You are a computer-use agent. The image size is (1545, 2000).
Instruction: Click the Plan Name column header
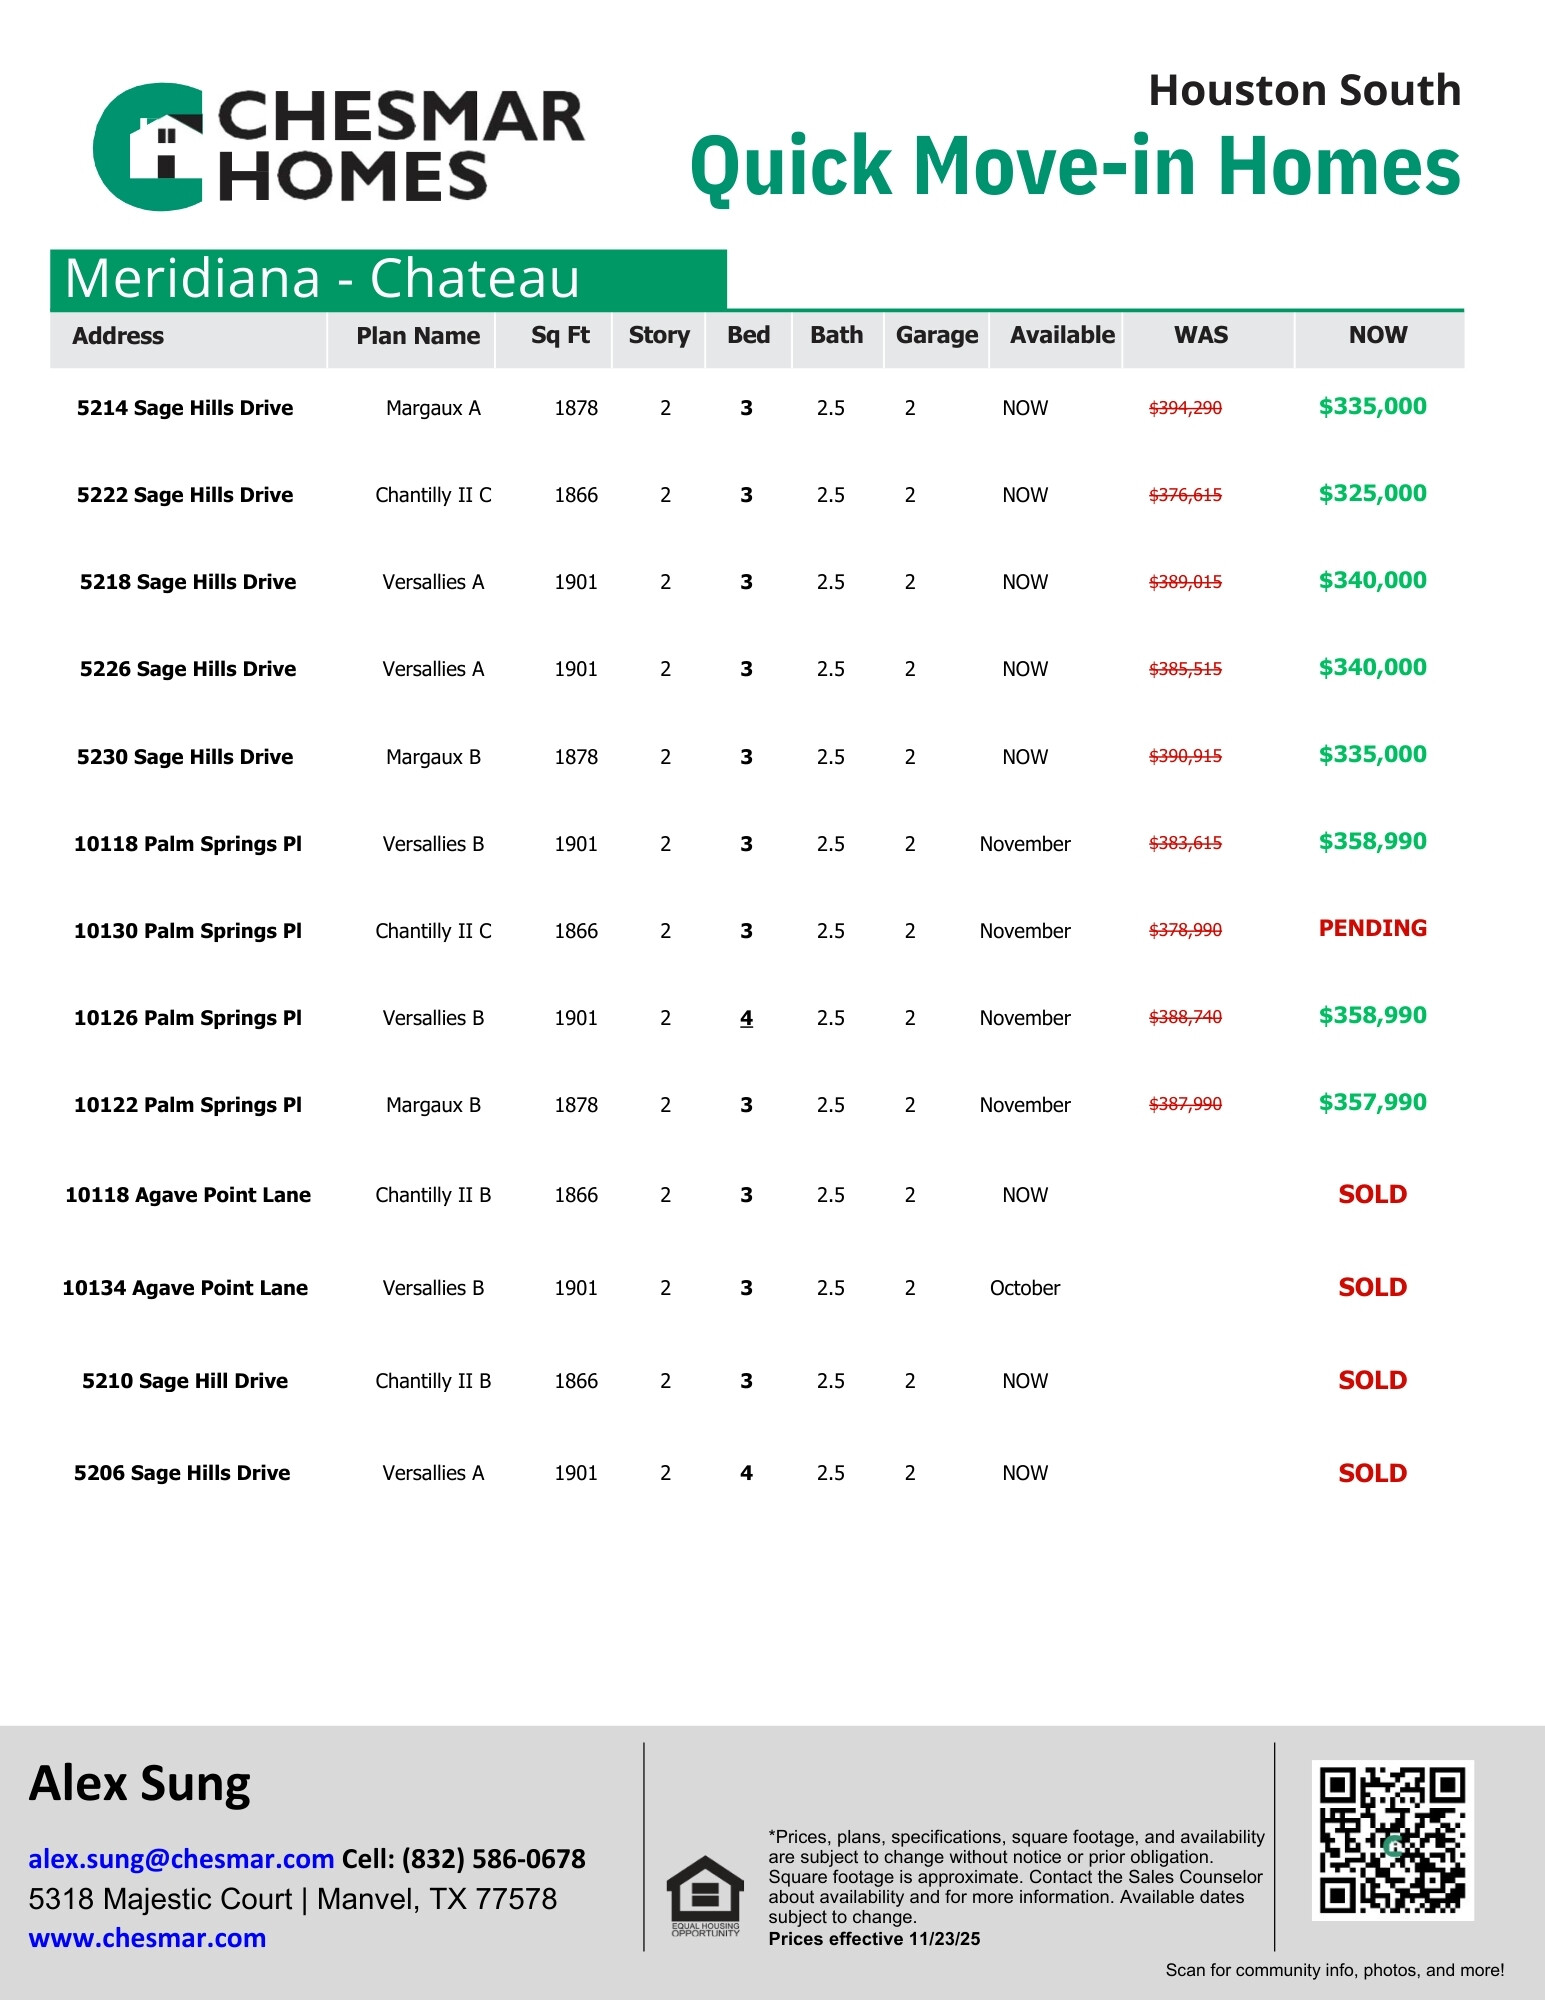(418, 336)
